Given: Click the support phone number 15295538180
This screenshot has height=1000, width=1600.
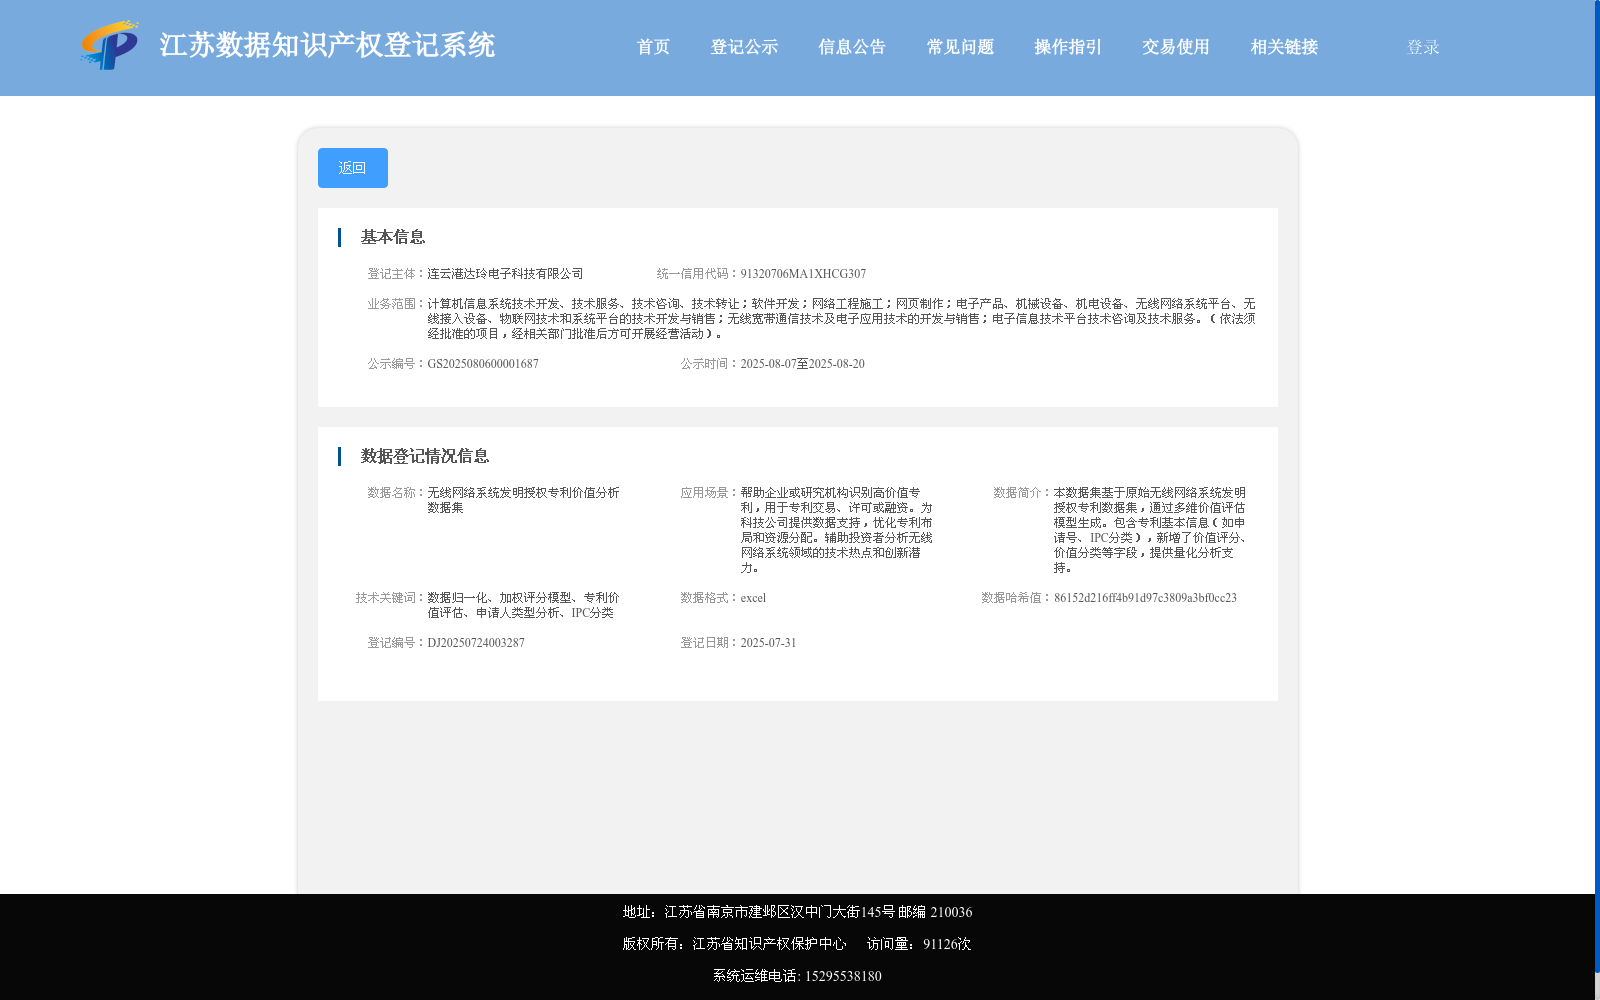Looking at the screenshot, I should tap(843, 976).
